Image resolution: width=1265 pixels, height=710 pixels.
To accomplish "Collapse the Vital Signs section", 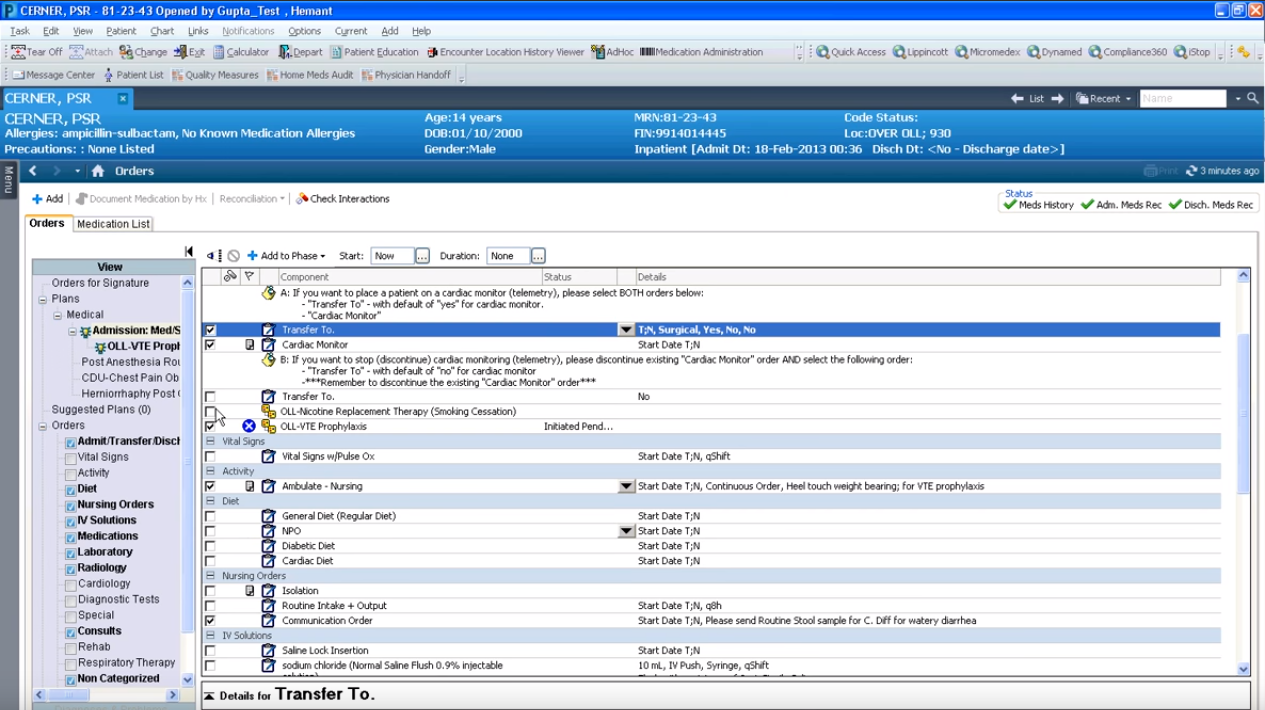I will coord(210,441).
